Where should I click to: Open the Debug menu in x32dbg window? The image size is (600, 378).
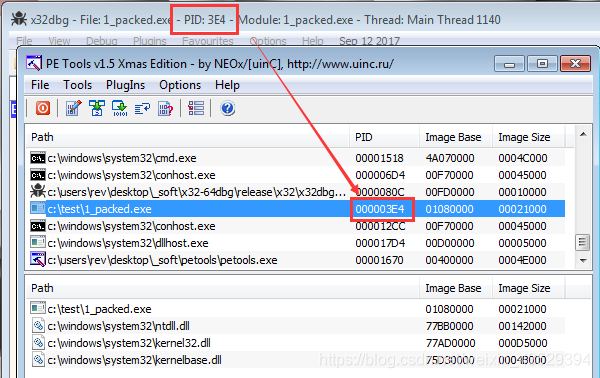click(102, 41)
